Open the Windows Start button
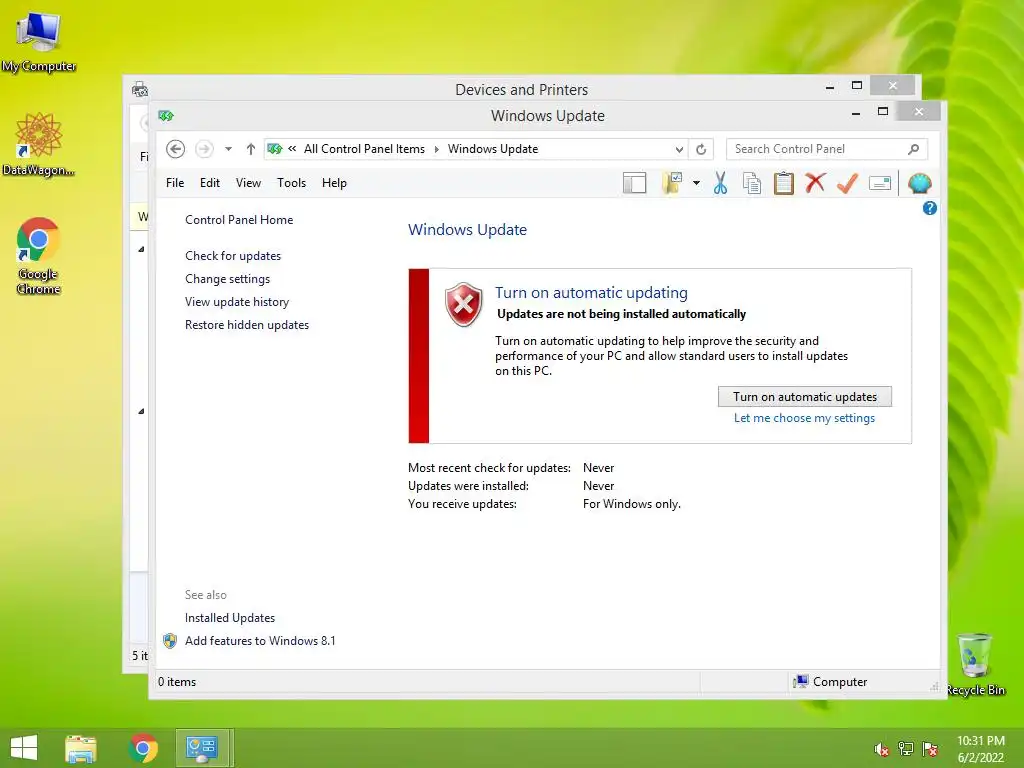1024x768 pixels. point(24,748)
